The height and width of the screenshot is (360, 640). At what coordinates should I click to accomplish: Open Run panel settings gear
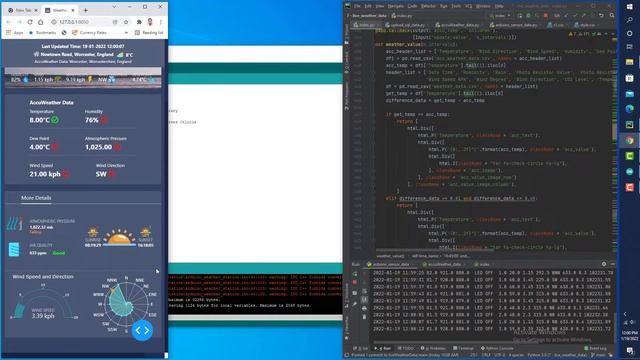(x=604, y=264)
